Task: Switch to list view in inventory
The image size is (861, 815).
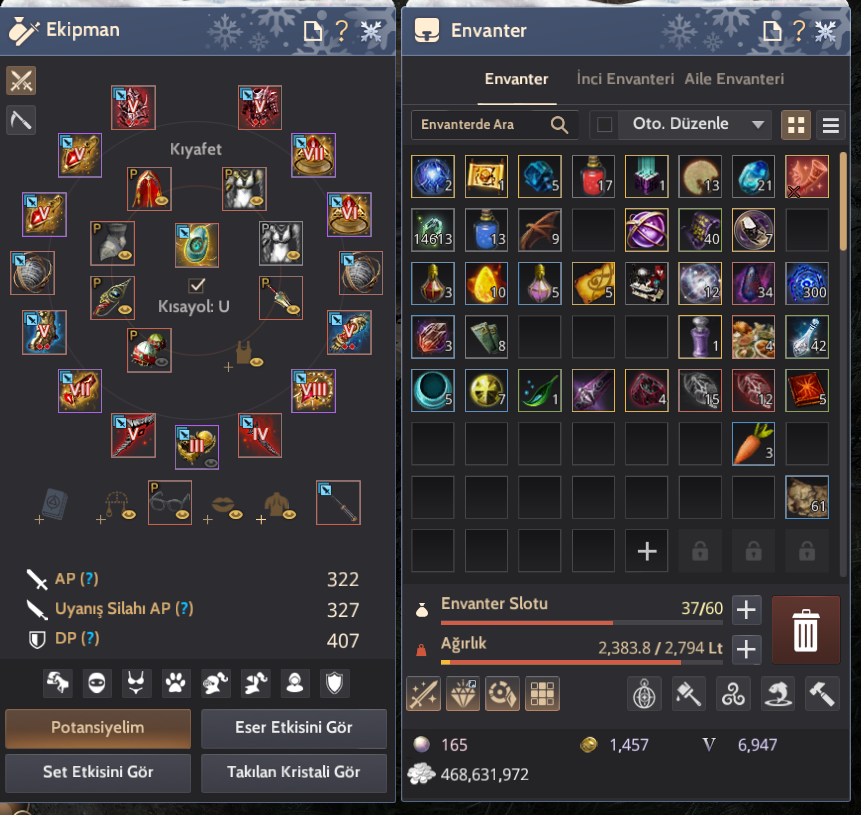Action: point(830,125)
